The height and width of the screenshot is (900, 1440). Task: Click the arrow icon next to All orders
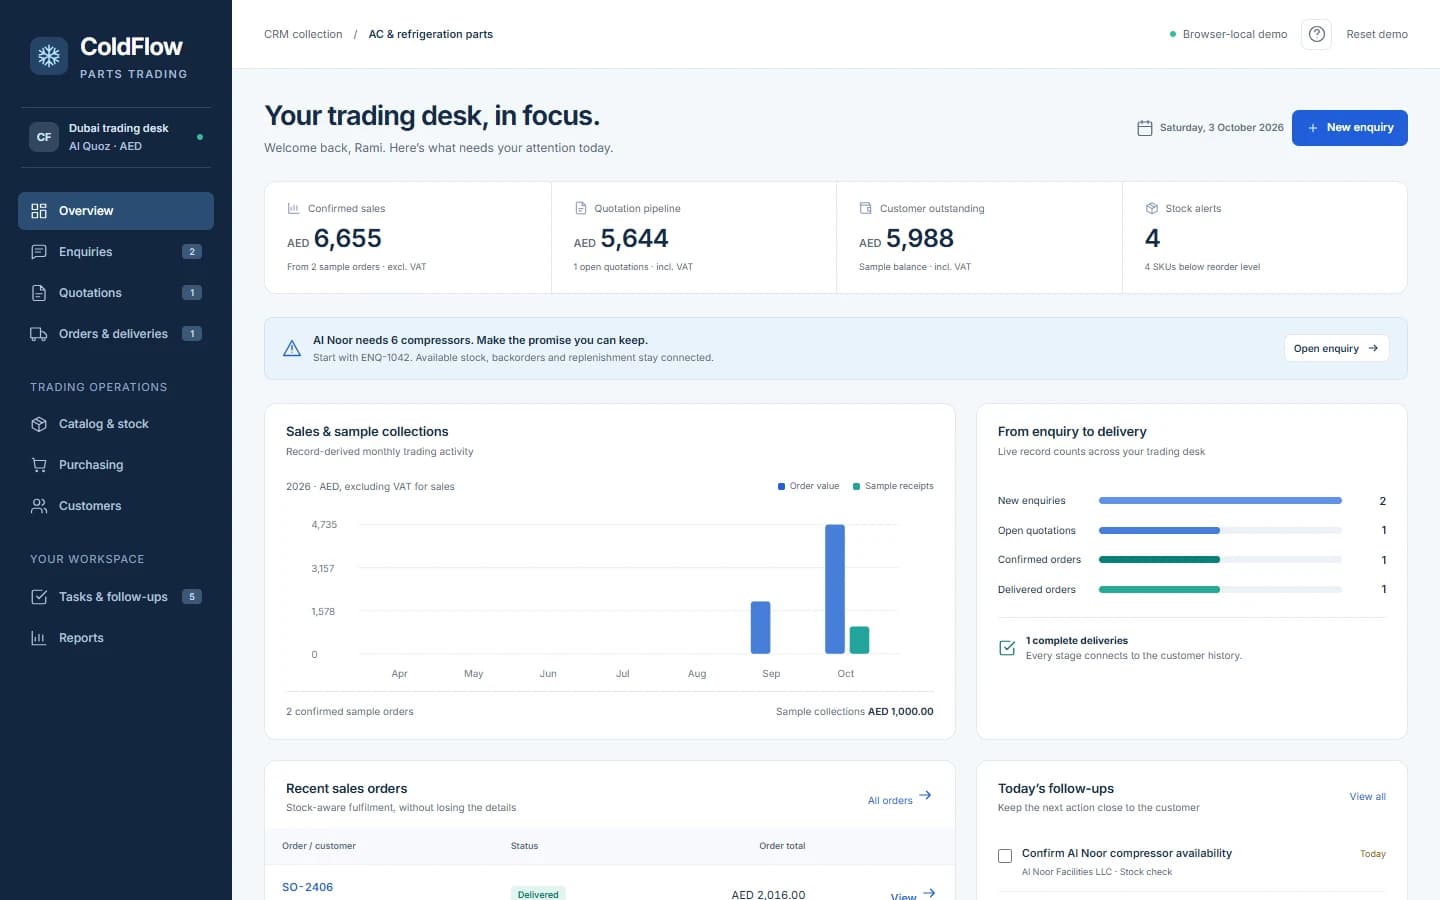tap(926, 796)
